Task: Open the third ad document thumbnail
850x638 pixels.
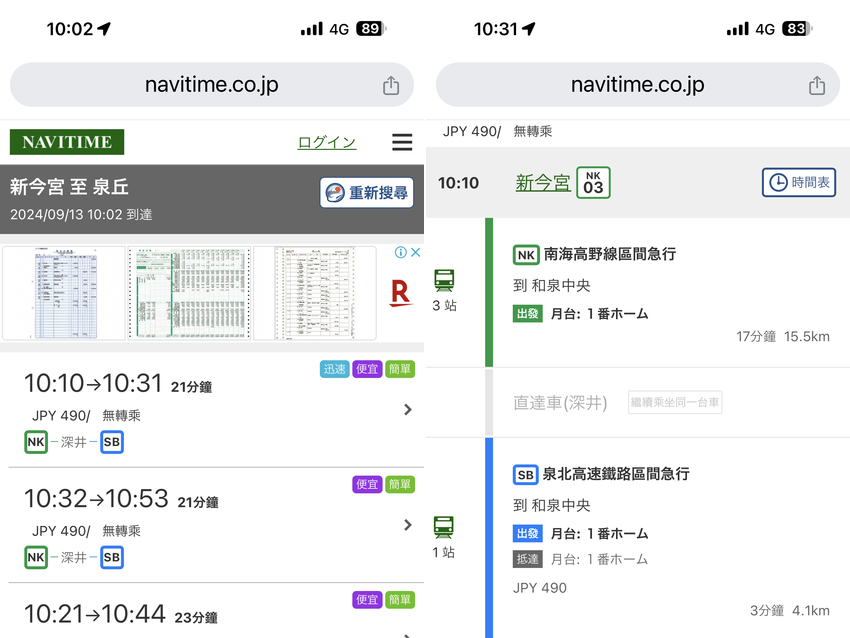Action: point(315,293)
